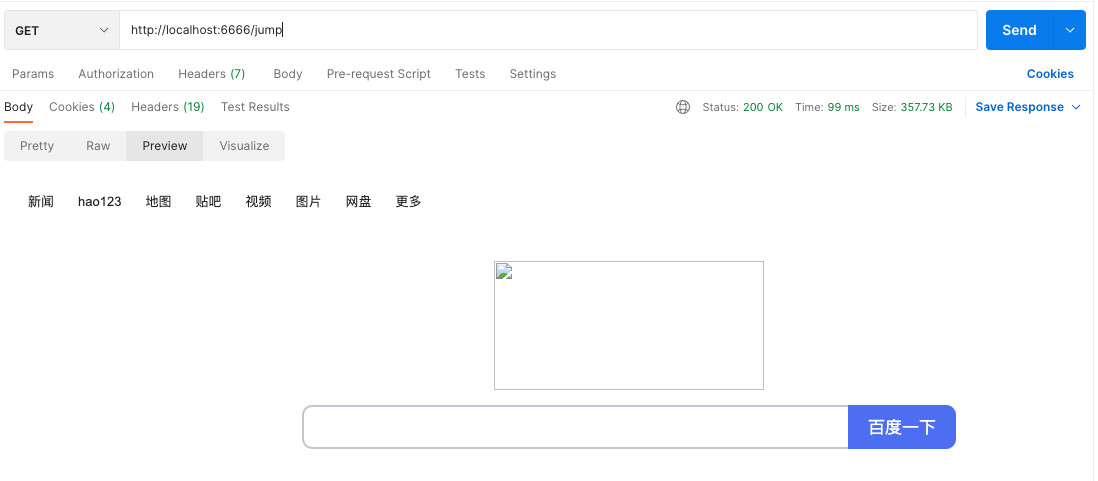Click the Baidu search input box
This screenshot has width=1098, height=481.
[x=576, y=427]
